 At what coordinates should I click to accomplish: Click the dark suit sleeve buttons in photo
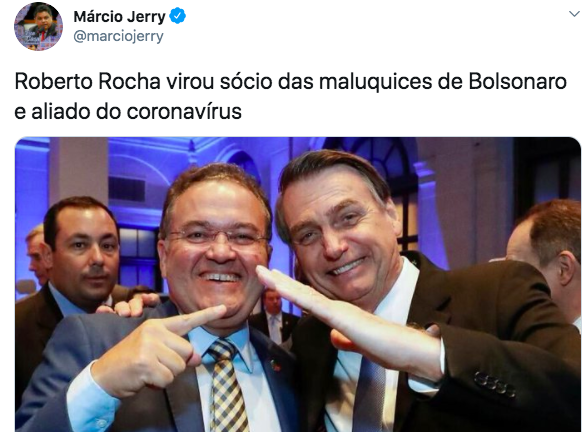[x=495, y=383]
